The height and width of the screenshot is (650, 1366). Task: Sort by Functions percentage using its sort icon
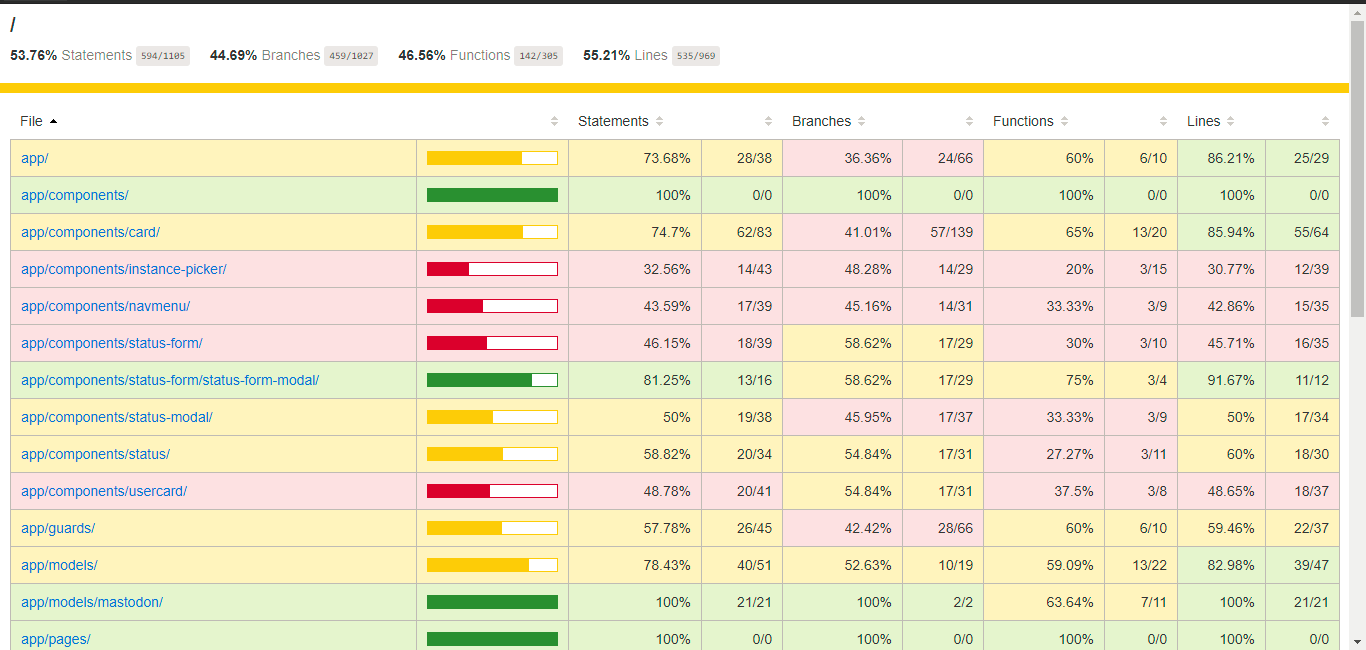click(x=1064, y=121)
